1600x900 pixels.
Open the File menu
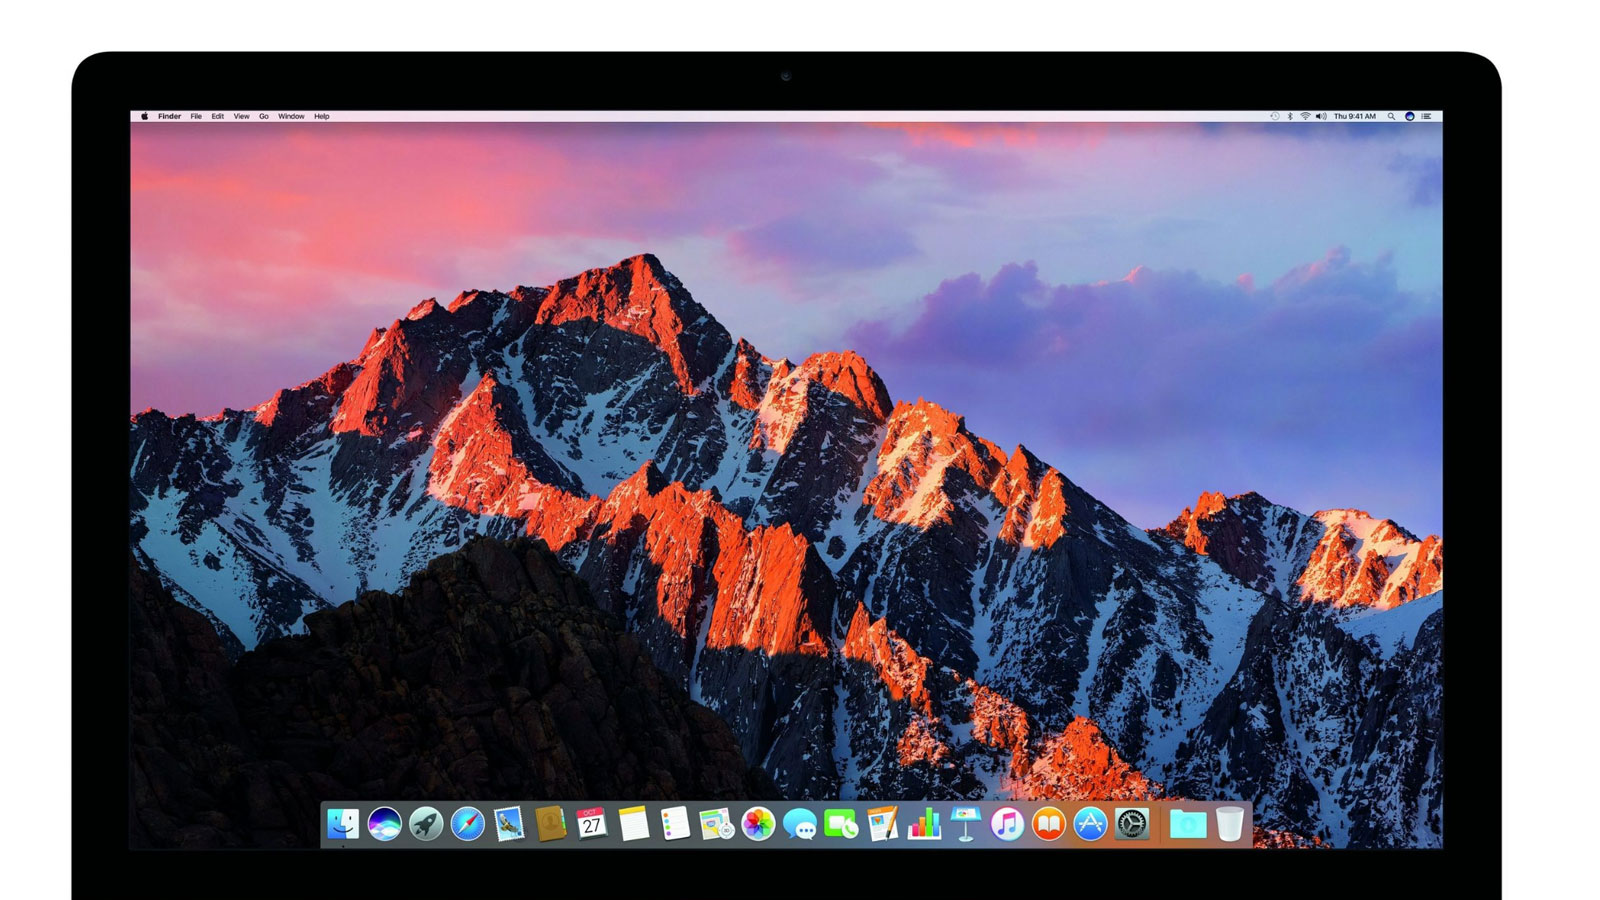(x=196, y=116)
